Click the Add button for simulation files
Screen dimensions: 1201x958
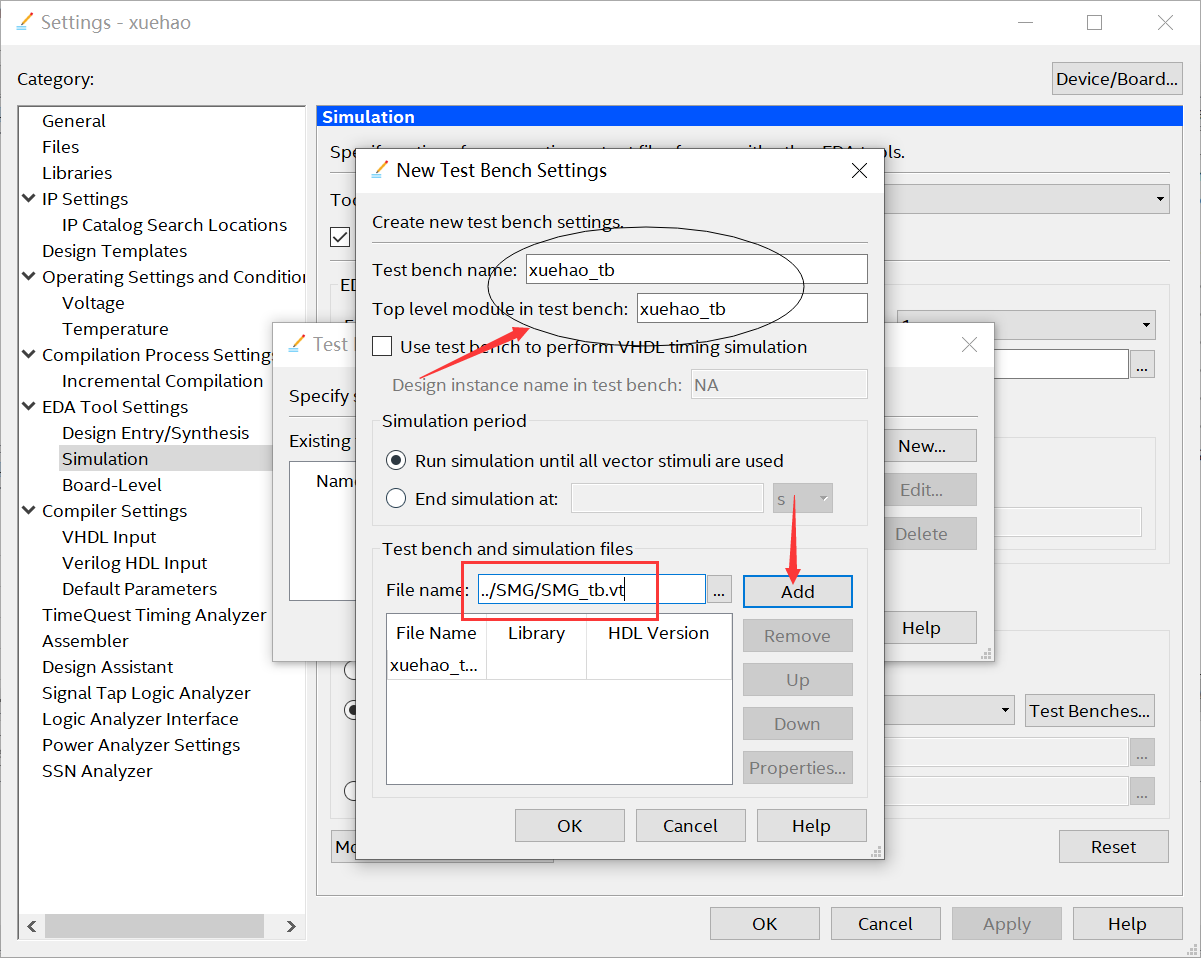[x=797, y=591]
